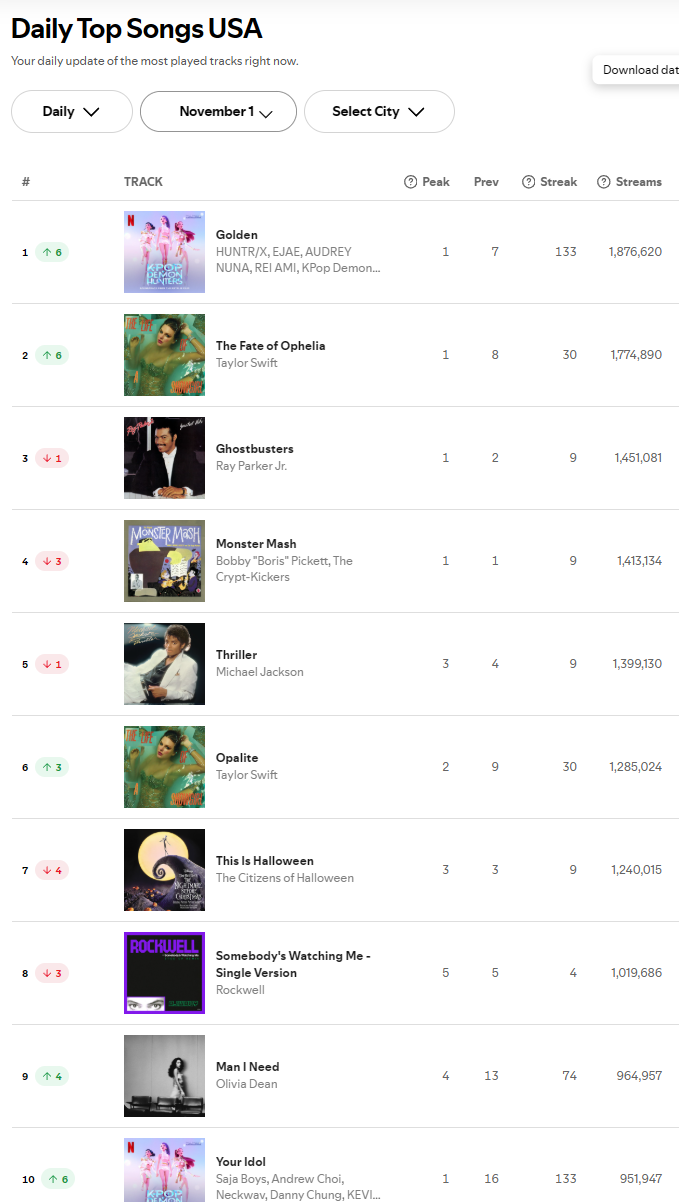Open the Thriller album cover thumbnail
The width and height of the screenshot is (679, 1202).
pos(164,664)
